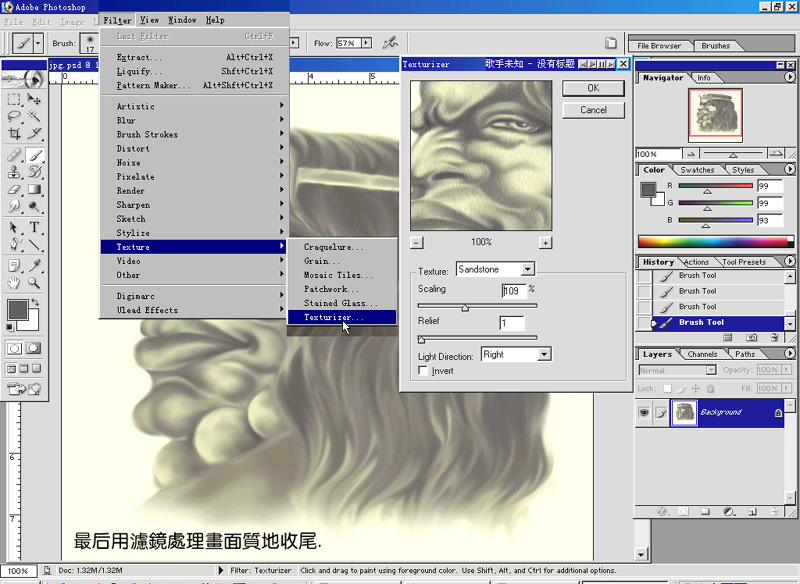Select the Hand tool
Viewport: 800px width, 584px height.
point(14,283)
